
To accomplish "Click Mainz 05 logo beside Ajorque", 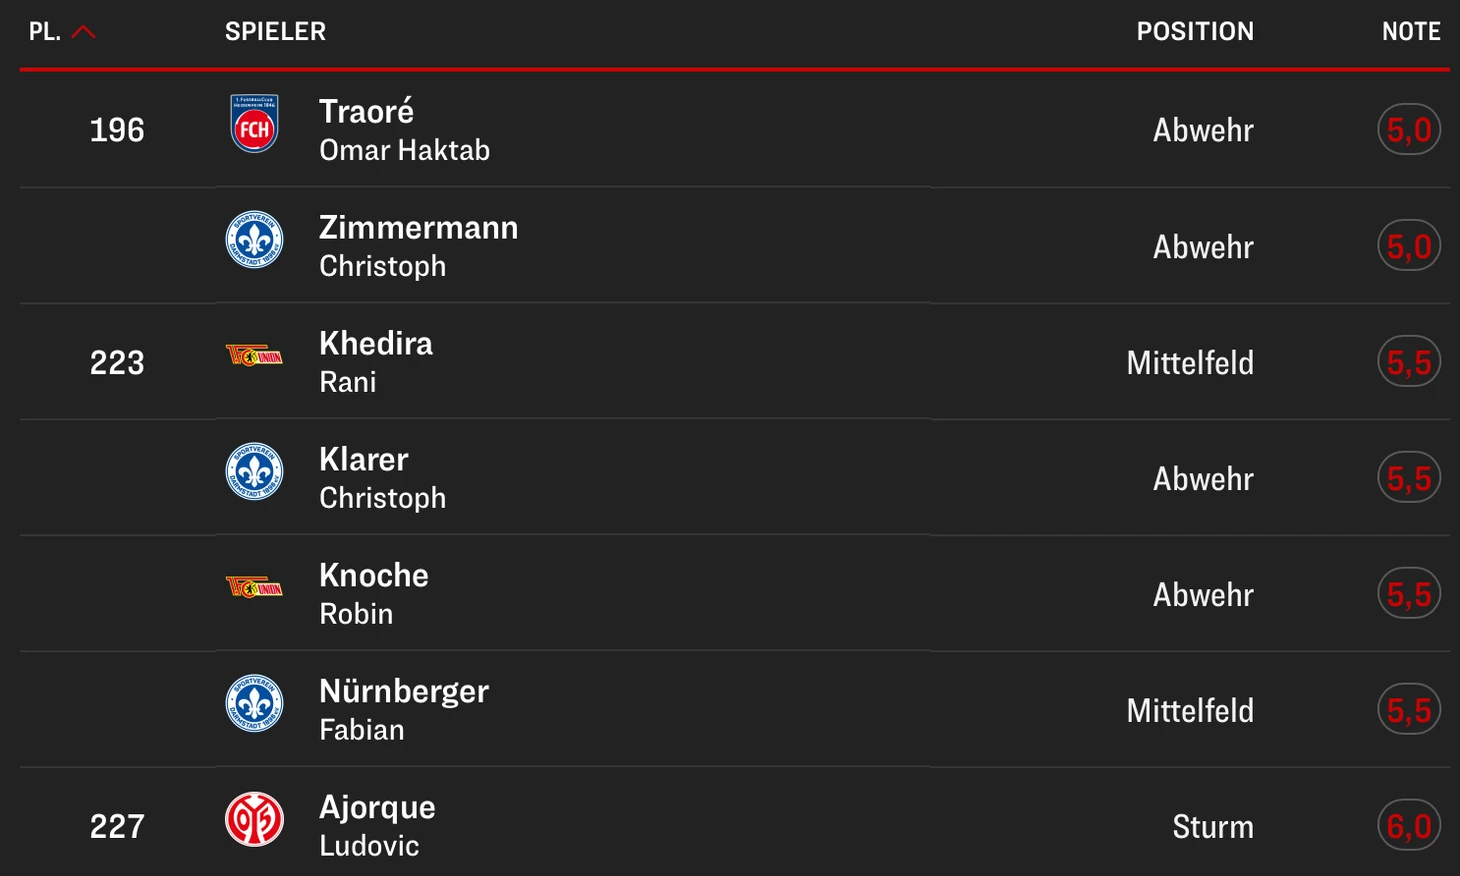I will pos(254,820).
